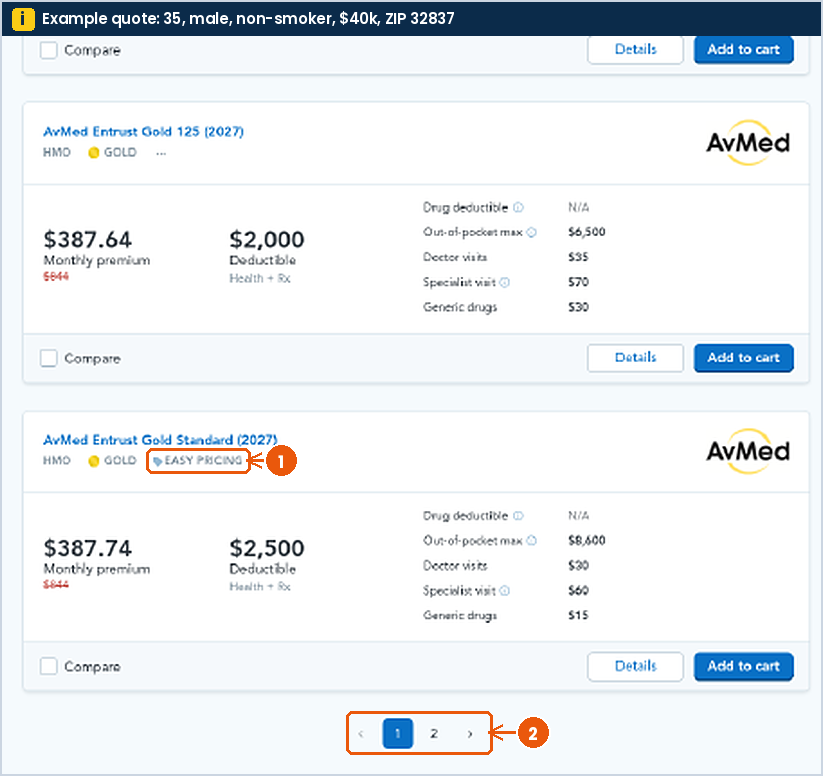Viewport: 823px width, 776px height.
Task: Go to the next page with the right chevron
Action: (x=470, y=733)
